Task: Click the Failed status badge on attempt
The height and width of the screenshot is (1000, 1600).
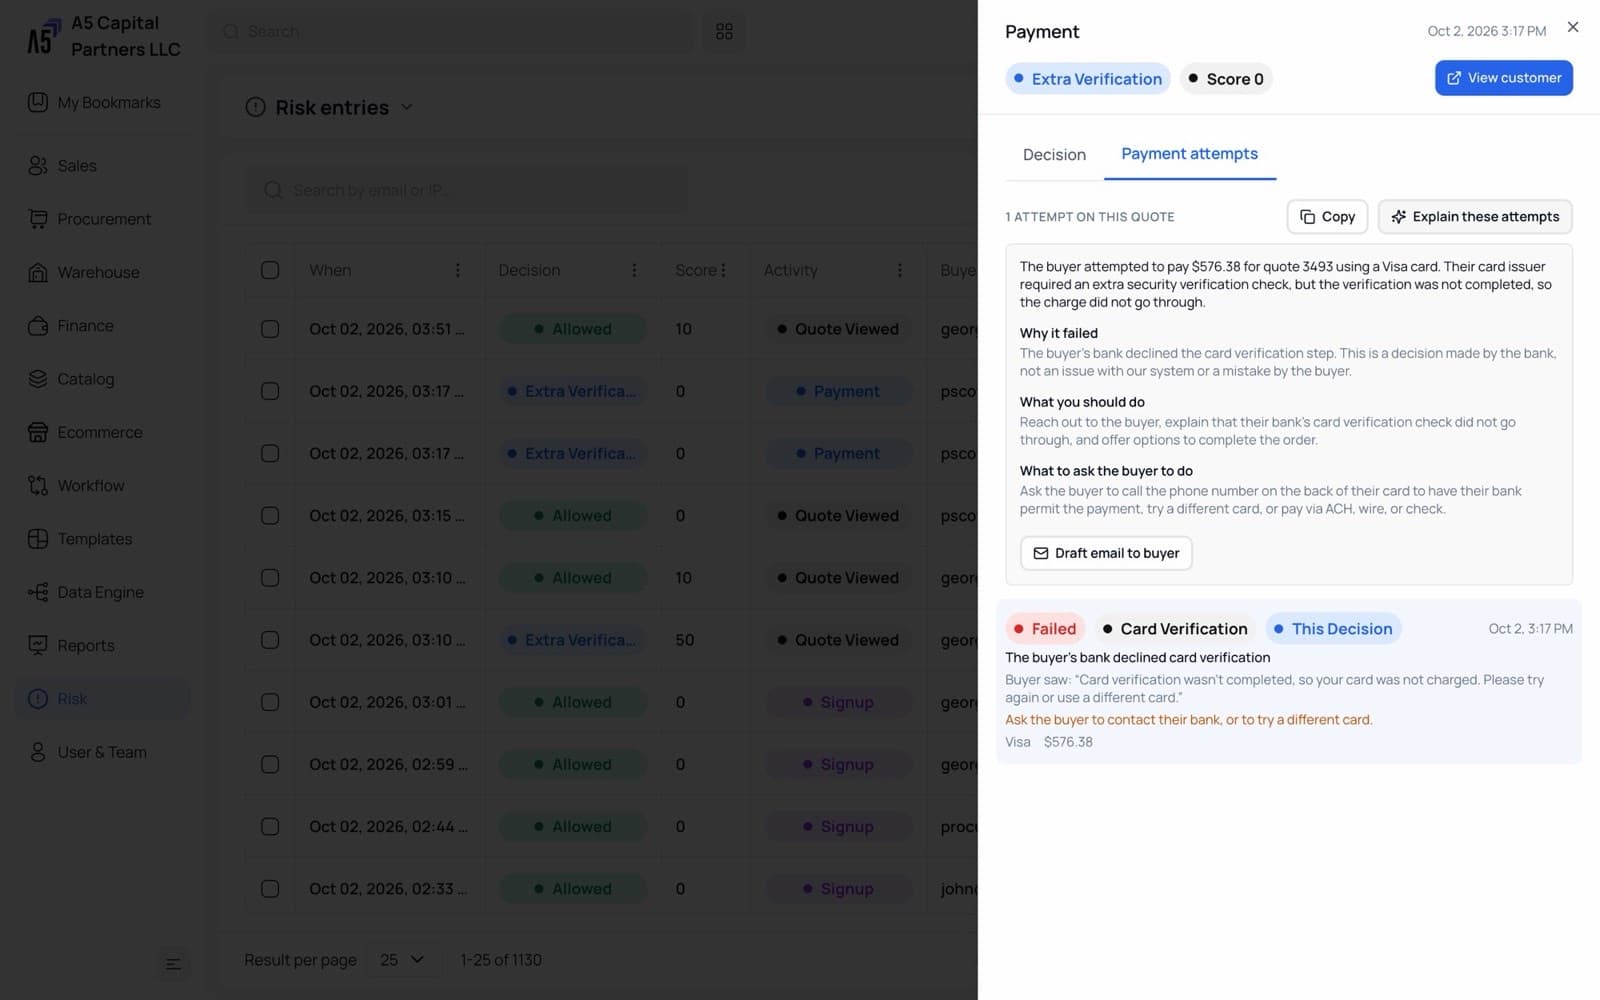Action: [x=1044, y=629]
